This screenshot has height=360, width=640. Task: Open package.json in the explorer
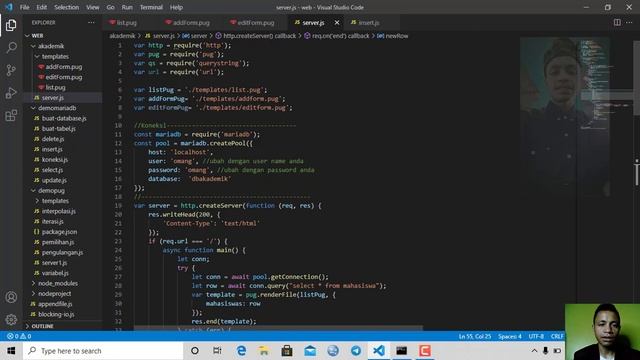[59, 231]
